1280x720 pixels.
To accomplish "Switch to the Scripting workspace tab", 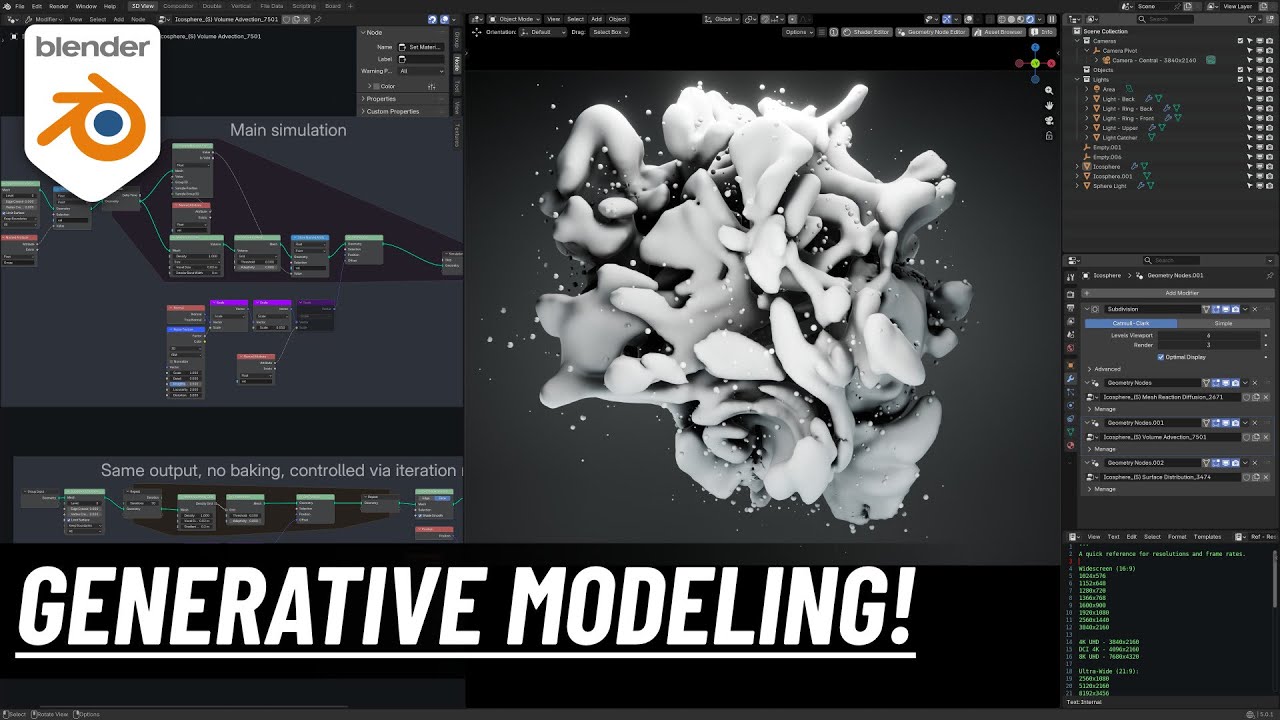I will tap(304, 6).
